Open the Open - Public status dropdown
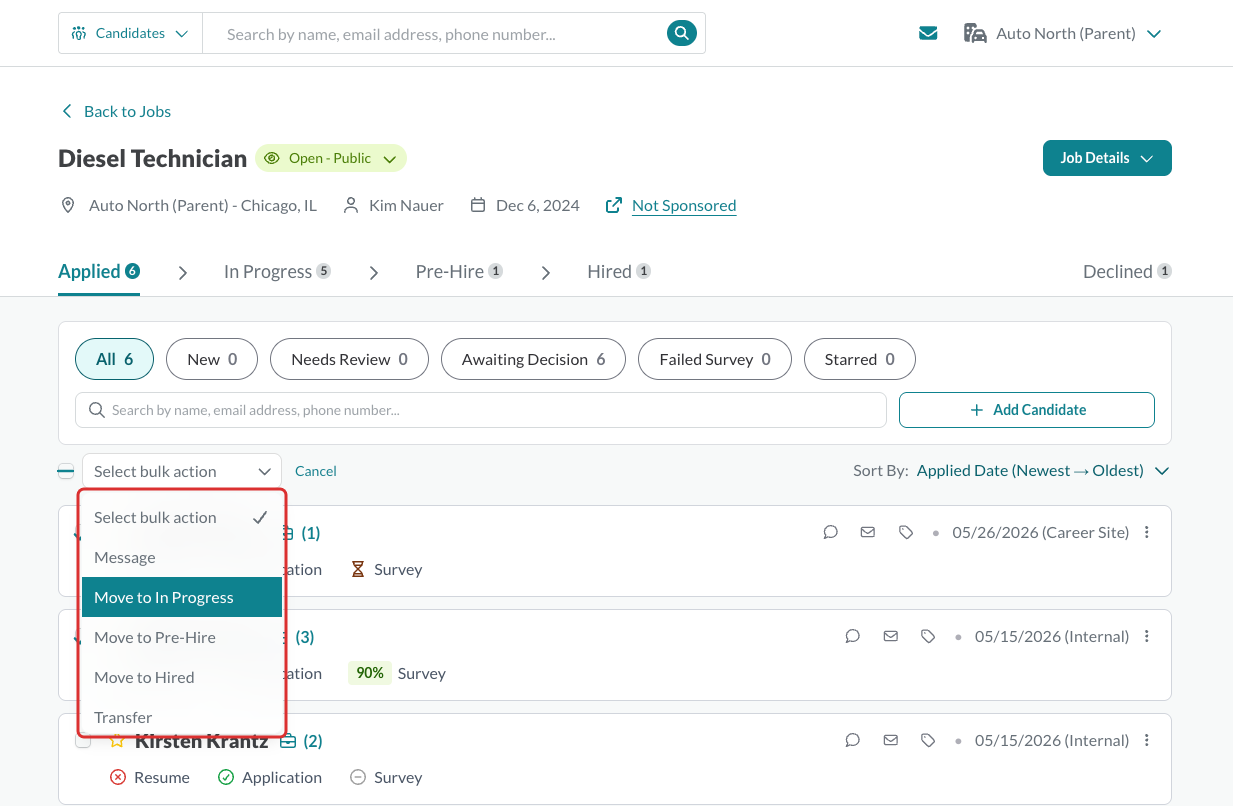 (x=331, y=158)
